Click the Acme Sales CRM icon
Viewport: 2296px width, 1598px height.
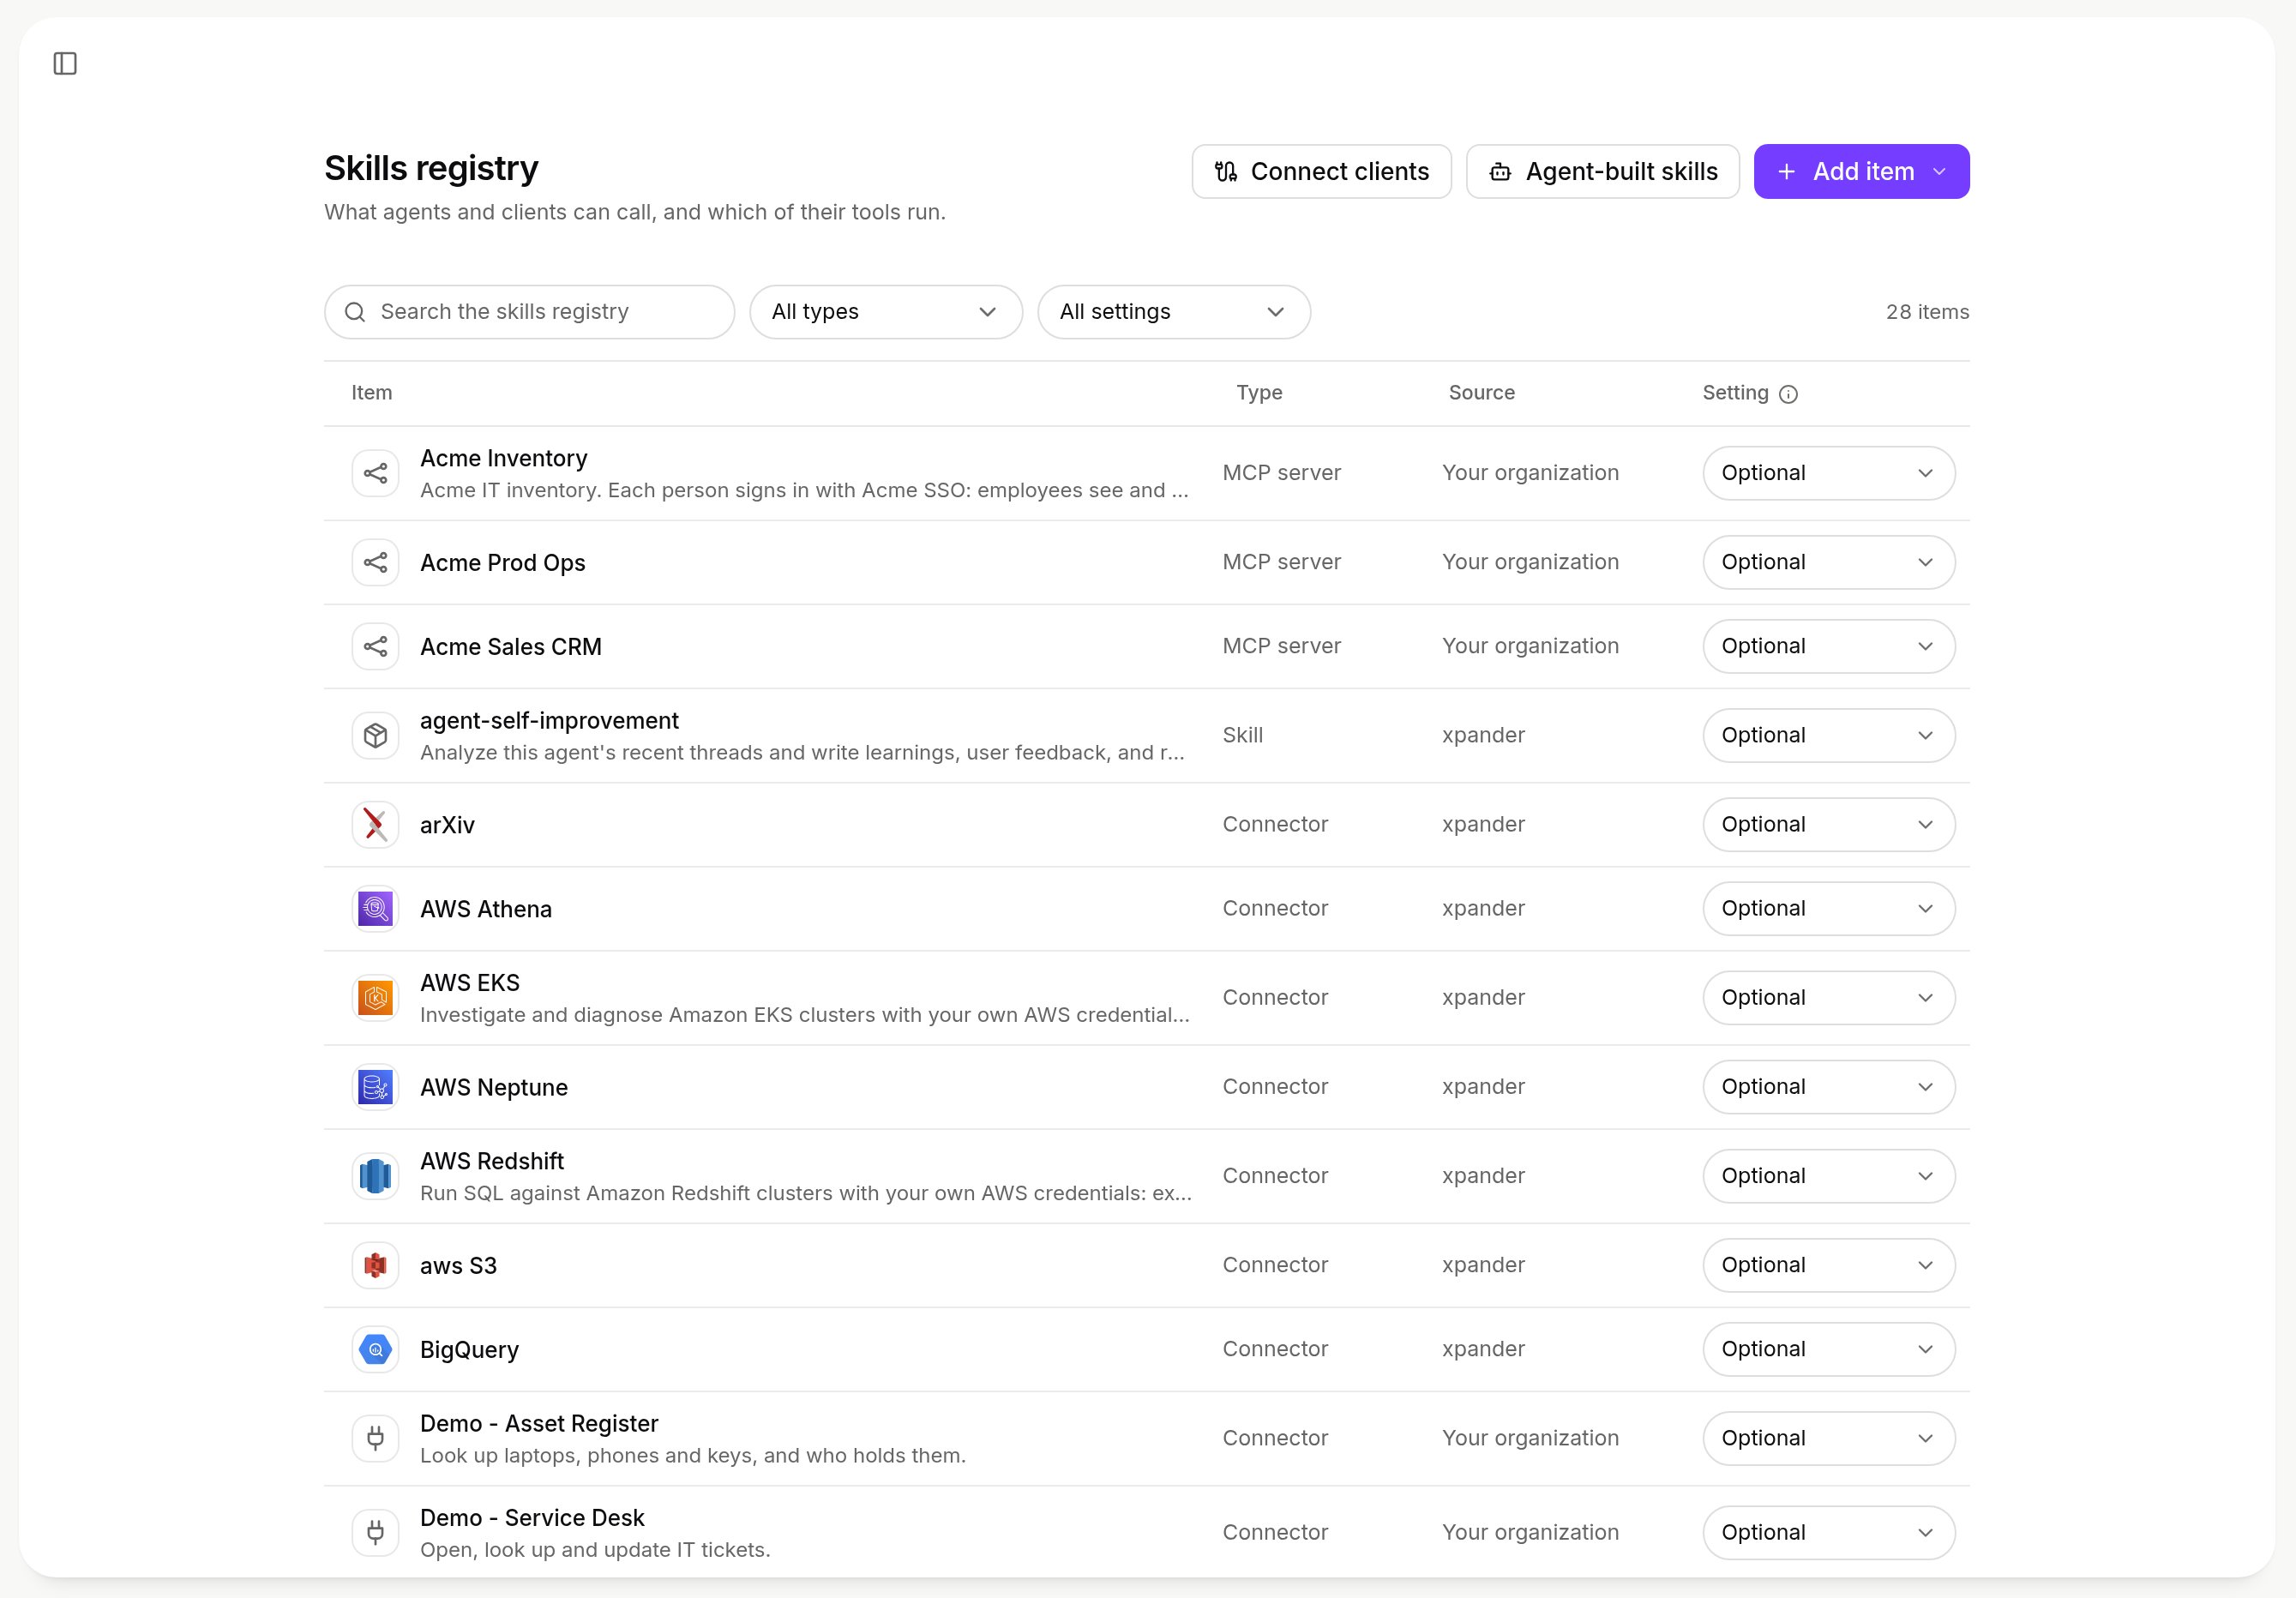click(375, 646)
